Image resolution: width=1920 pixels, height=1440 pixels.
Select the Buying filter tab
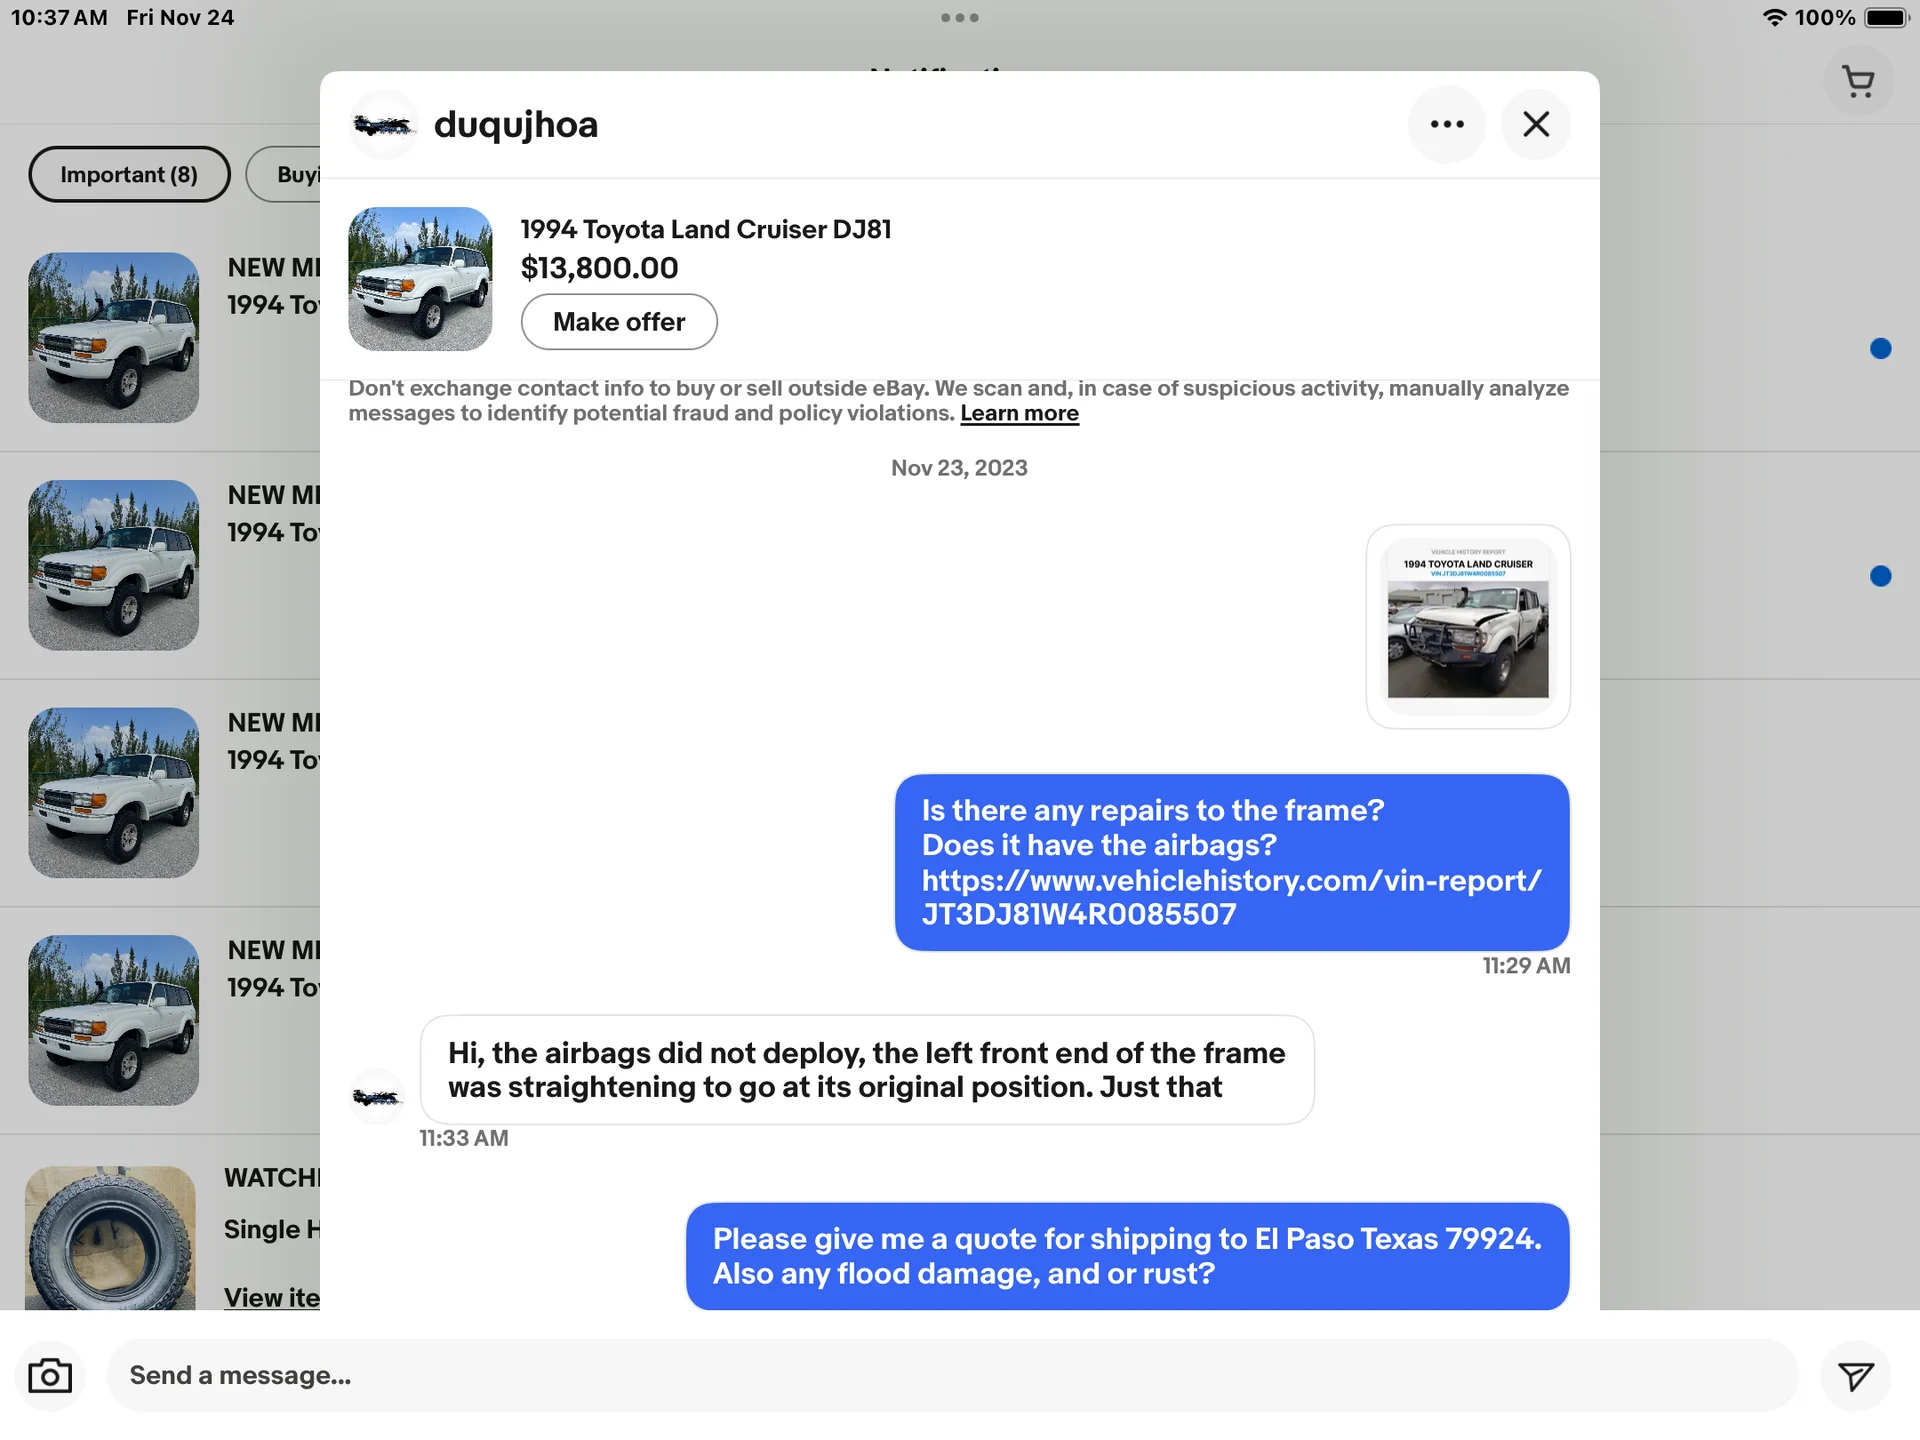click(x=290, y=175)
